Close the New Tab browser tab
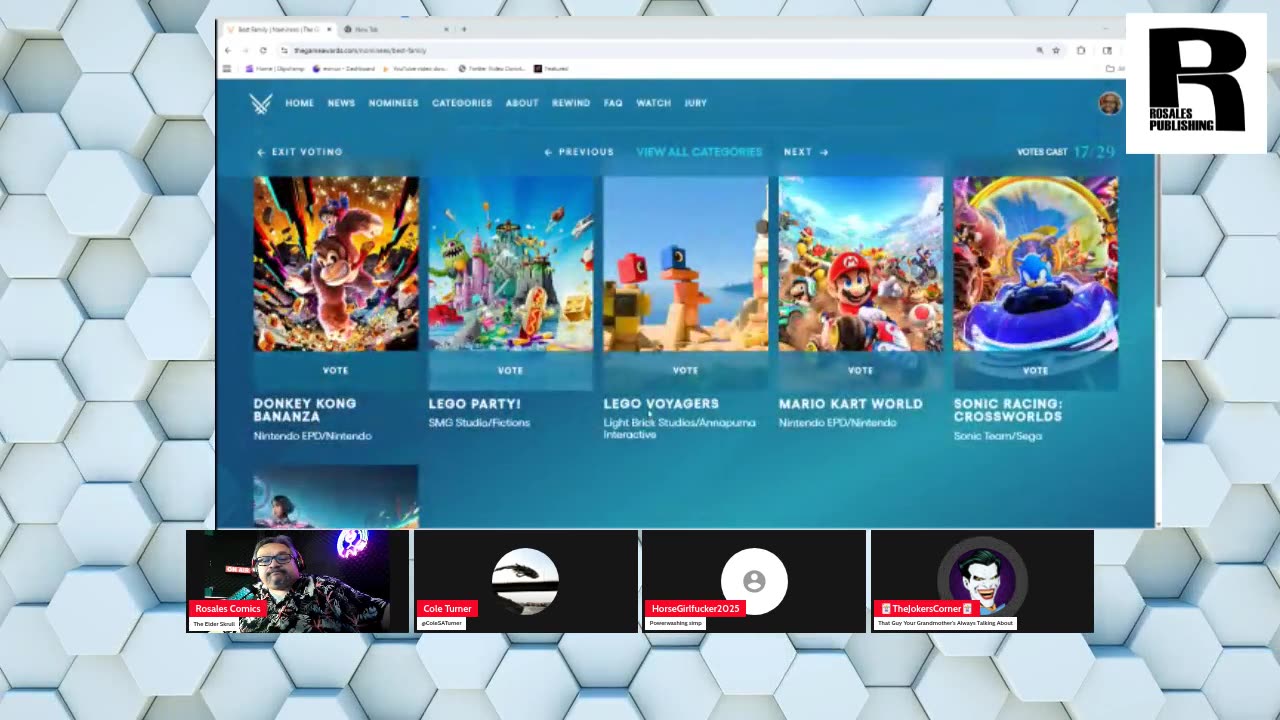Image resolution: width=1280 pixels, height=720 pixels. (x=446, y=29)
